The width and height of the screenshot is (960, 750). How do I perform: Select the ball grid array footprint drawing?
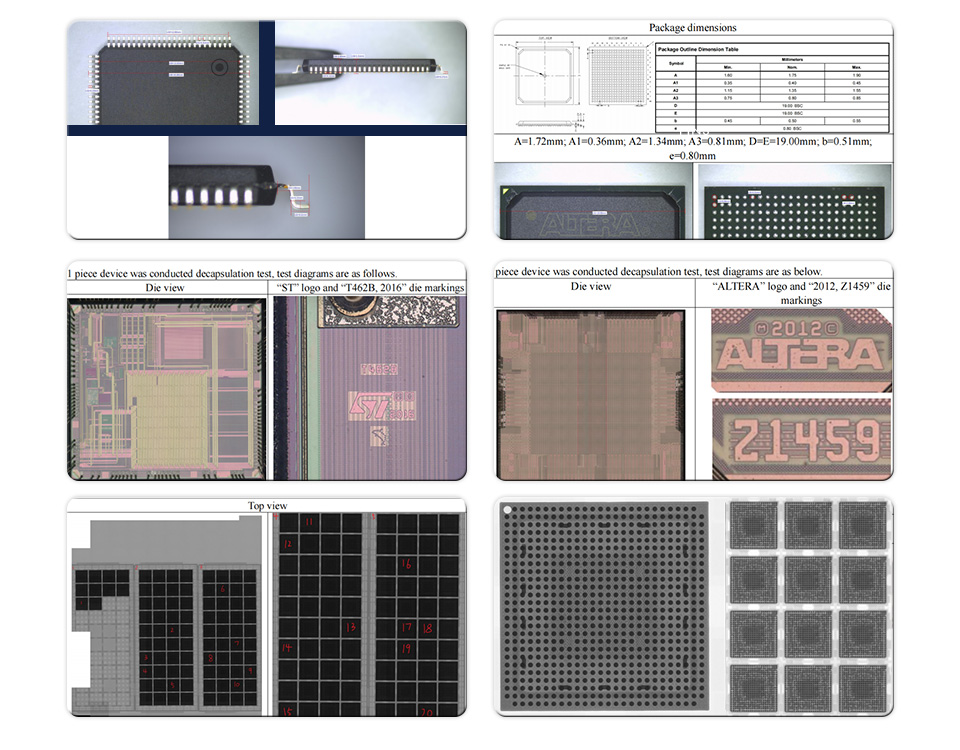click(x=618, y=75)
